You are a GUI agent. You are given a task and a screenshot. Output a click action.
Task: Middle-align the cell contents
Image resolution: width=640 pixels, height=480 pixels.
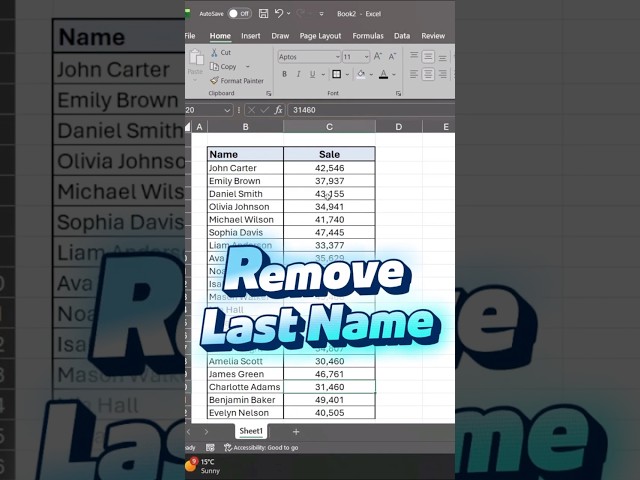(x=428, y=56)
